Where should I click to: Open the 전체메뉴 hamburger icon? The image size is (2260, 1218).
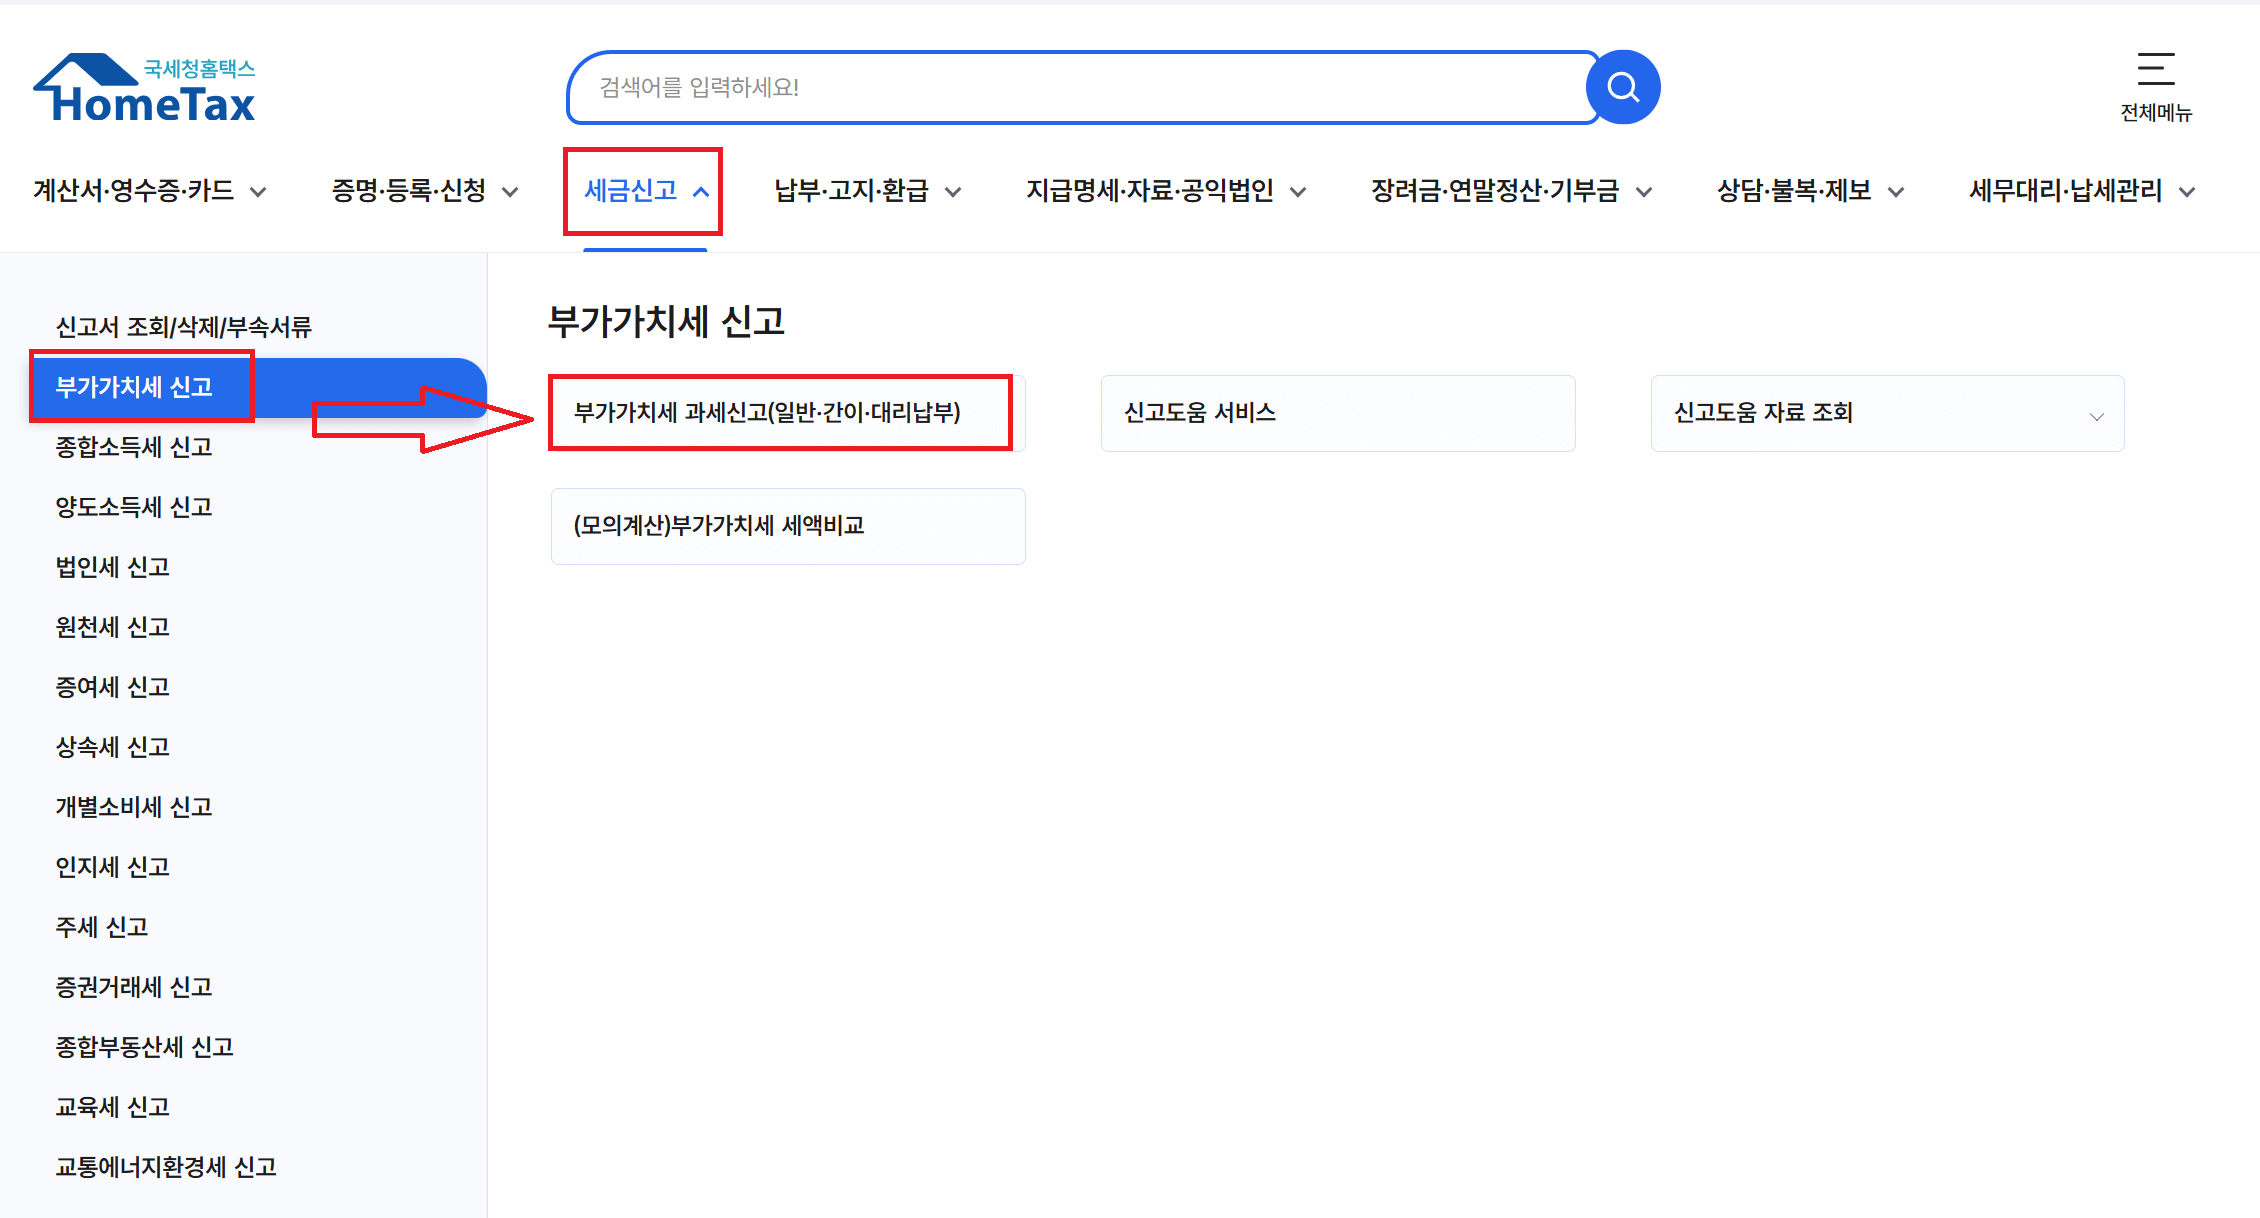(2155, 70)
